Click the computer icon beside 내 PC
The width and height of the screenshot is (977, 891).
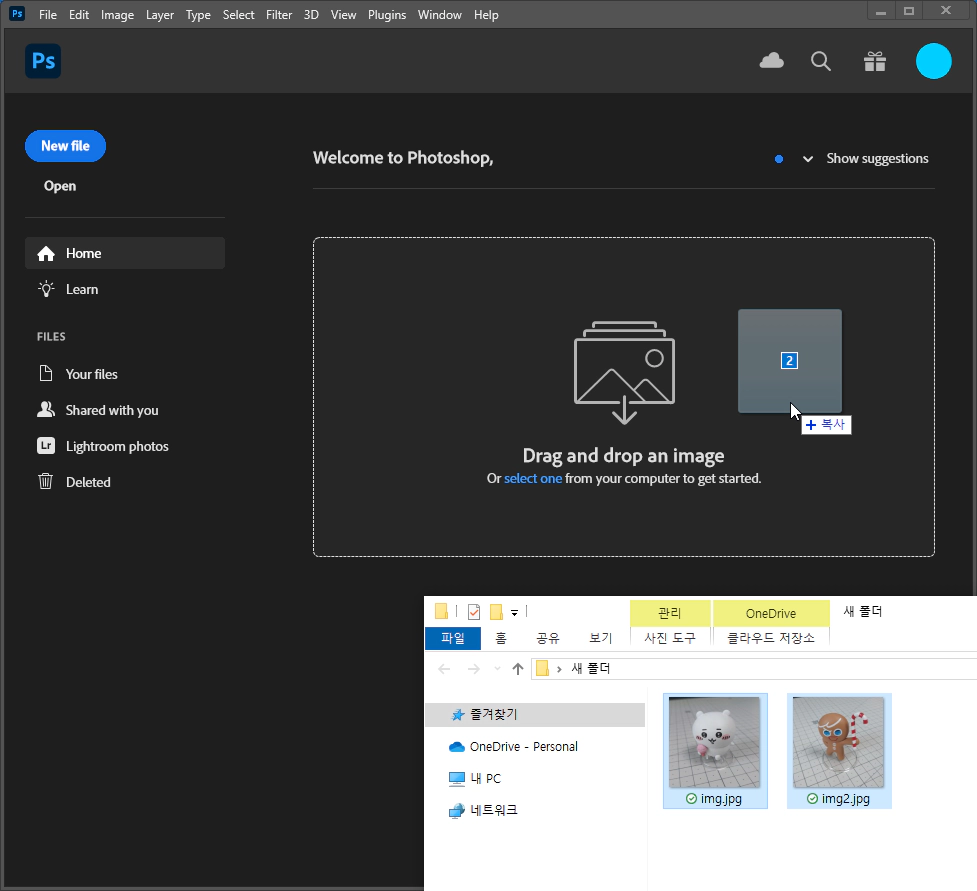pos(457,778)
